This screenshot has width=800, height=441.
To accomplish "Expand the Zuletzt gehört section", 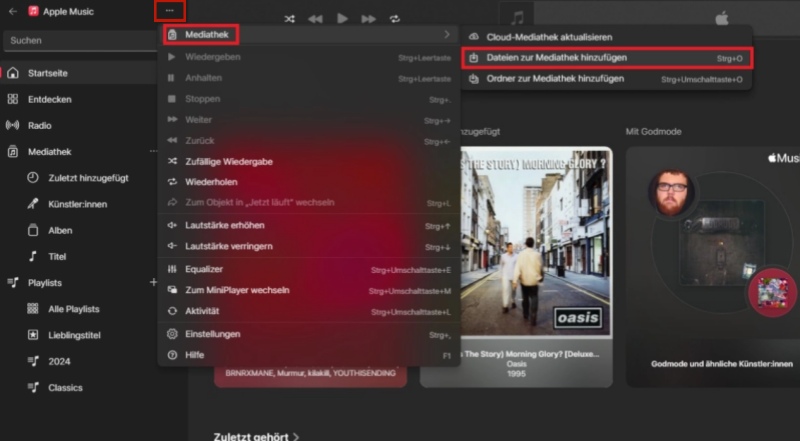I will [256, 436].
